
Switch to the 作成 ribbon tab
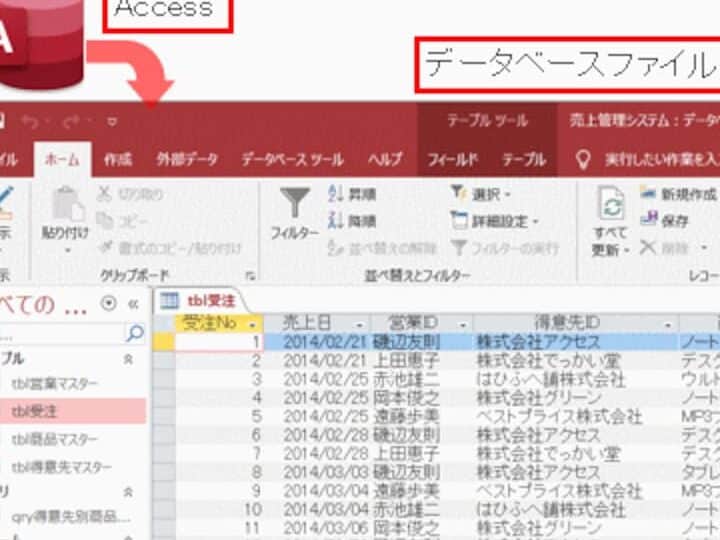coord(118,160)
